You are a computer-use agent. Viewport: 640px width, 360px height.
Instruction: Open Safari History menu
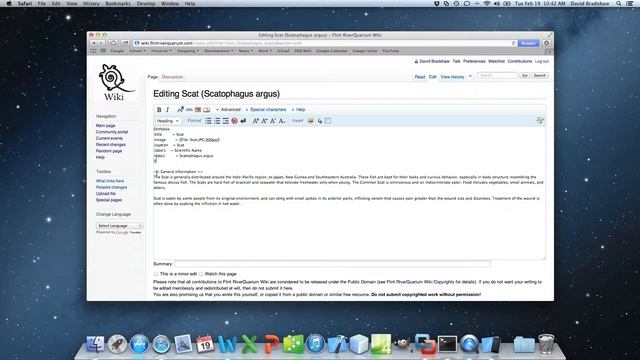coord(91,3)
